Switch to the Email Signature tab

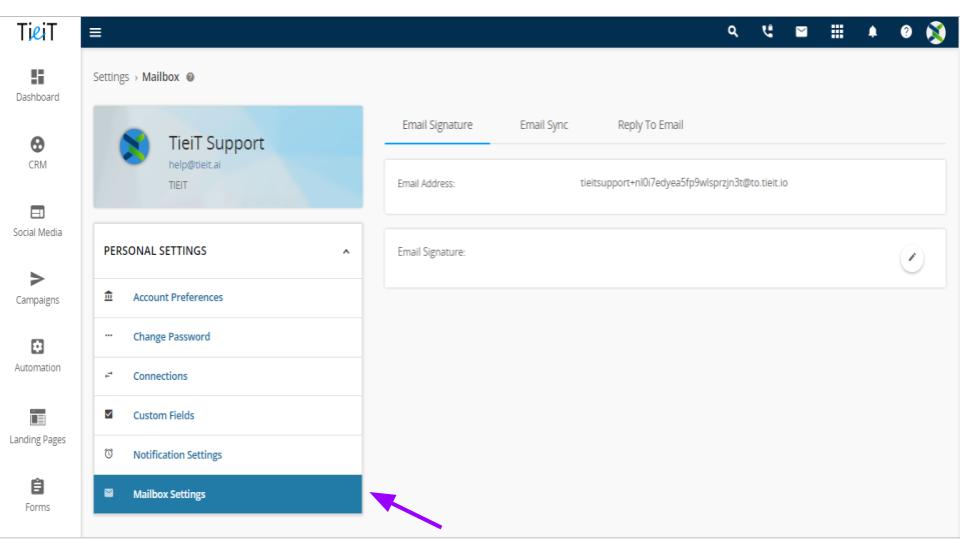pos(437,125)
